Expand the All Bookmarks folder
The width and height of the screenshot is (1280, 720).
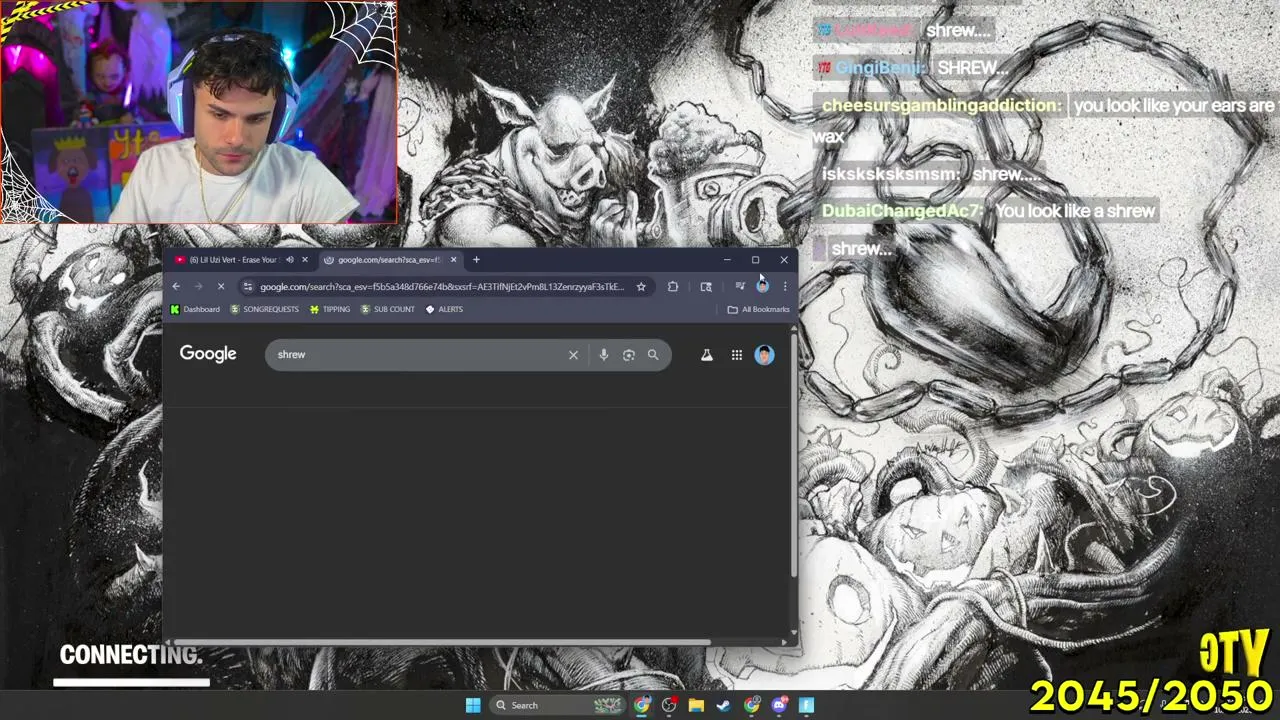click(759, 310)
